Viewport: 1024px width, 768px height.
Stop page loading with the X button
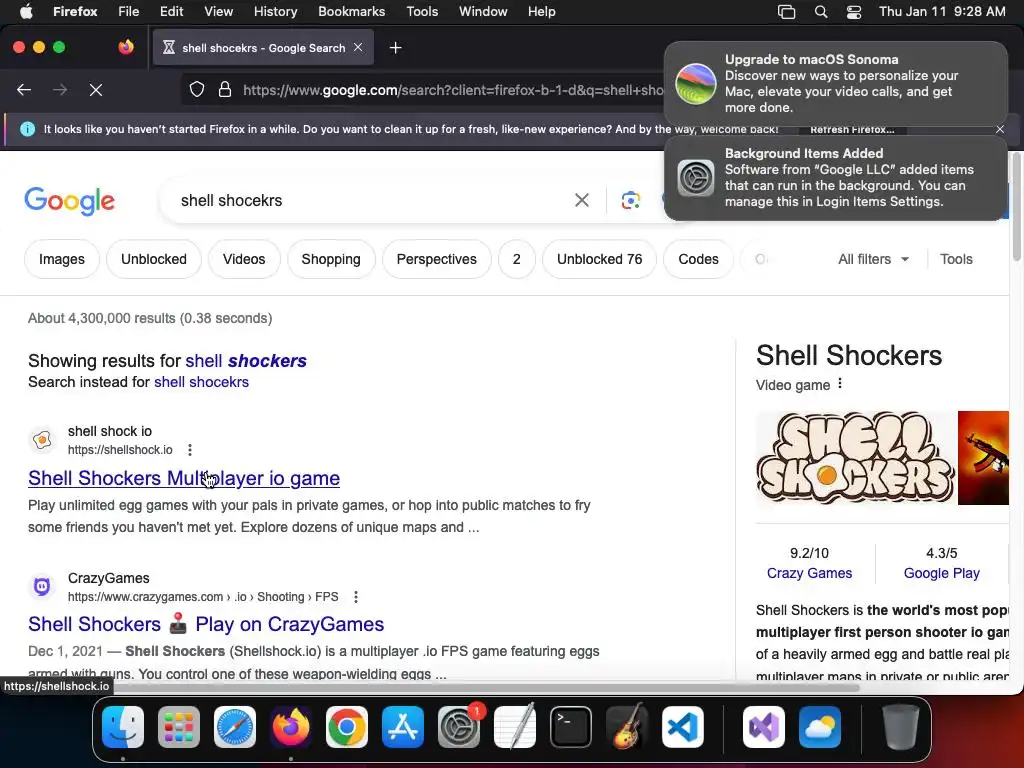(96, 89)
